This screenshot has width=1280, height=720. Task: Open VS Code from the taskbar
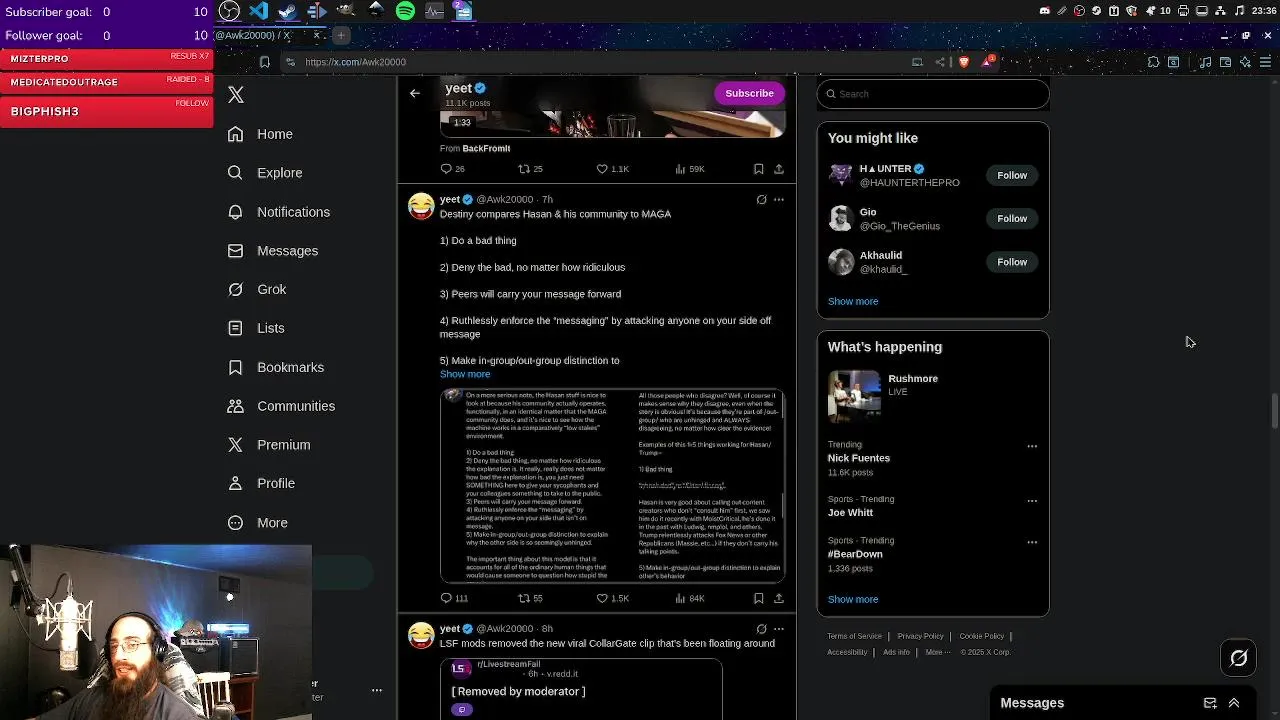259,11
